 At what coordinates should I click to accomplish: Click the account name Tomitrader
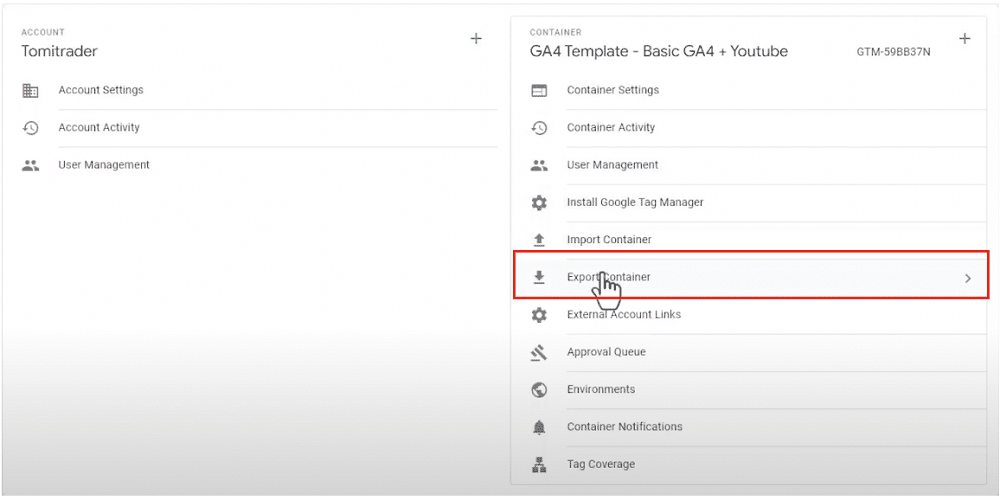pyautogui.click(x=59, y=51)
